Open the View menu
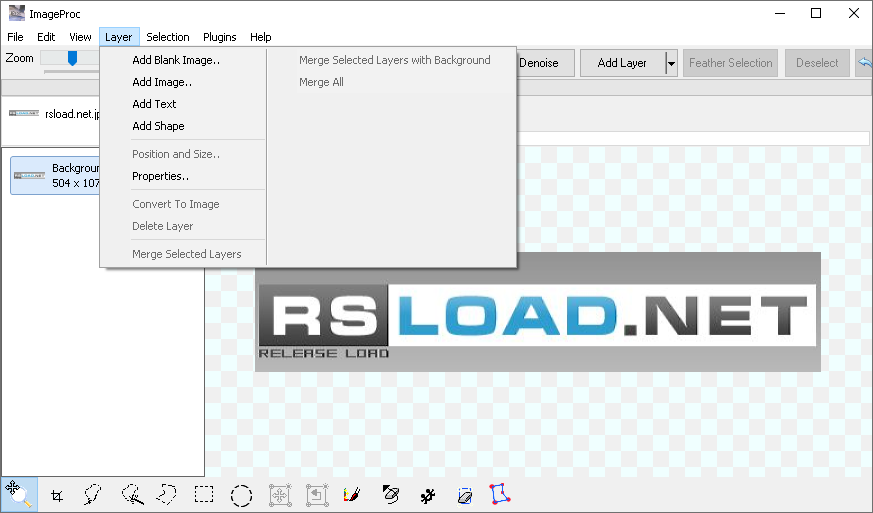 pyautogui.click(x=80, y=37)
